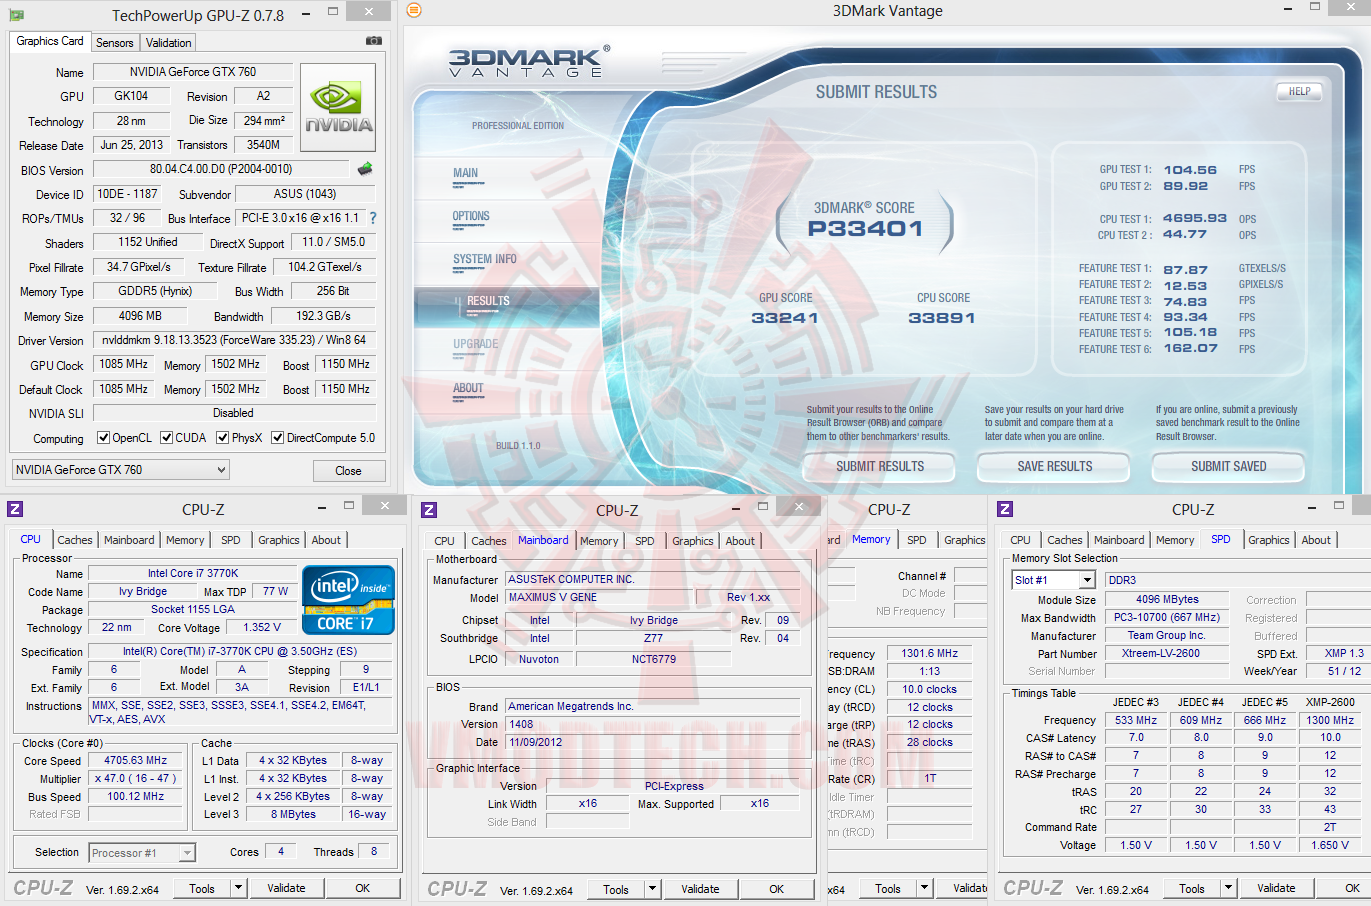Click OK in the CPU-Z Mainboard window
Image resolution: width=1371 pixels, height=906 pixels.
(776, 889)
